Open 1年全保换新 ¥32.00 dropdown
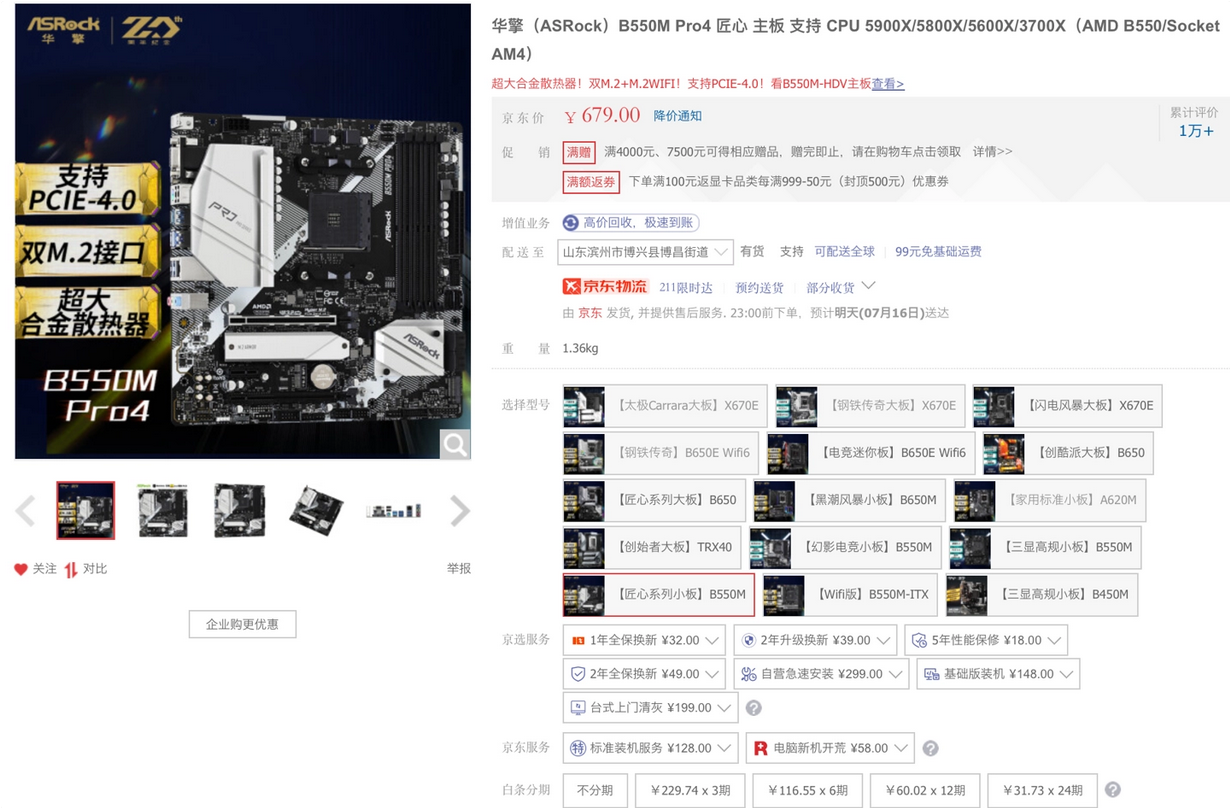The width and height of the screenshot is (1230, 808). pyautogui.click(x=644, y=640)
